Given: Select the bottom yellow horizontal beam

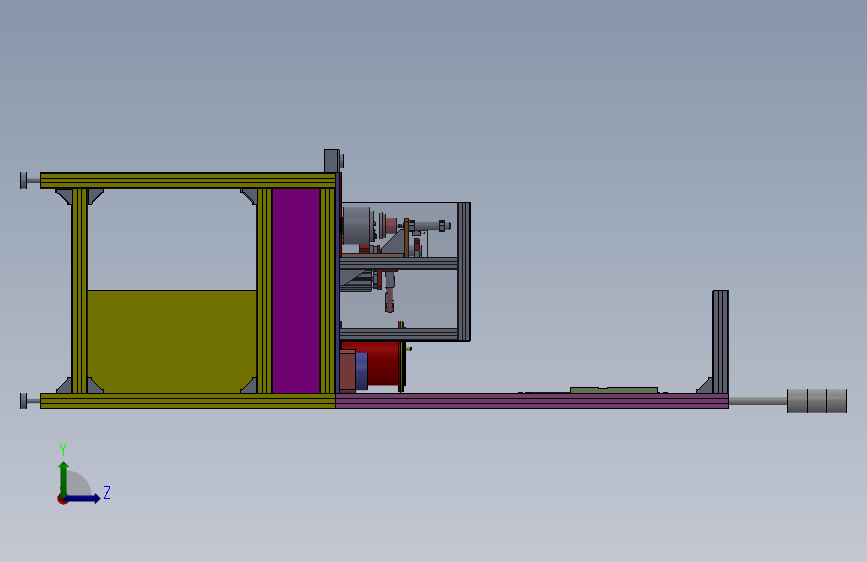Looking at the screenshot, I should click(x=188, y=400).
